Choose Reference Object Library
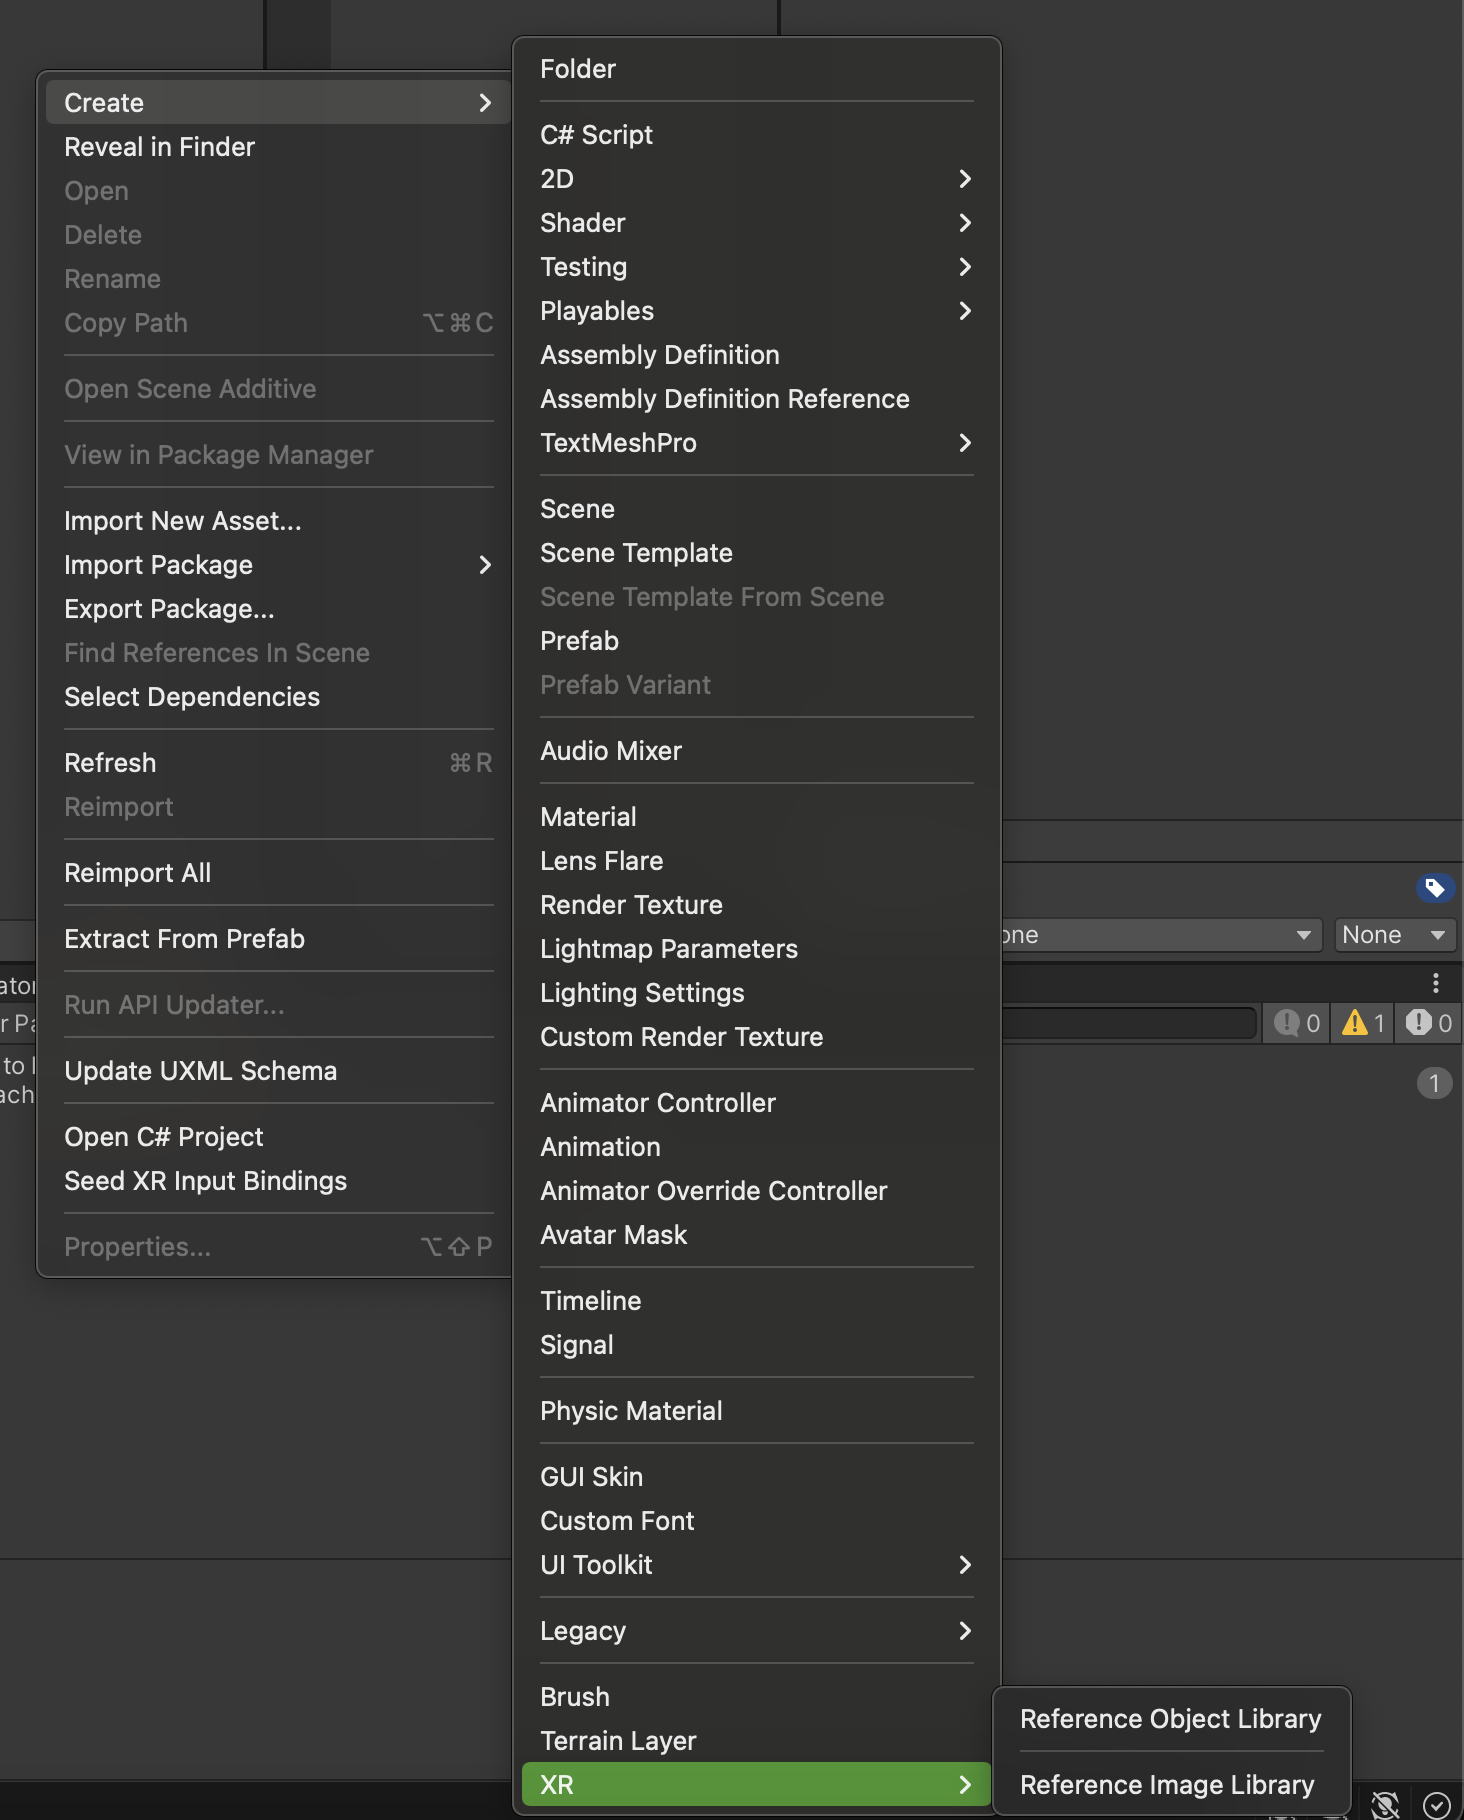 point(1171,1719)
